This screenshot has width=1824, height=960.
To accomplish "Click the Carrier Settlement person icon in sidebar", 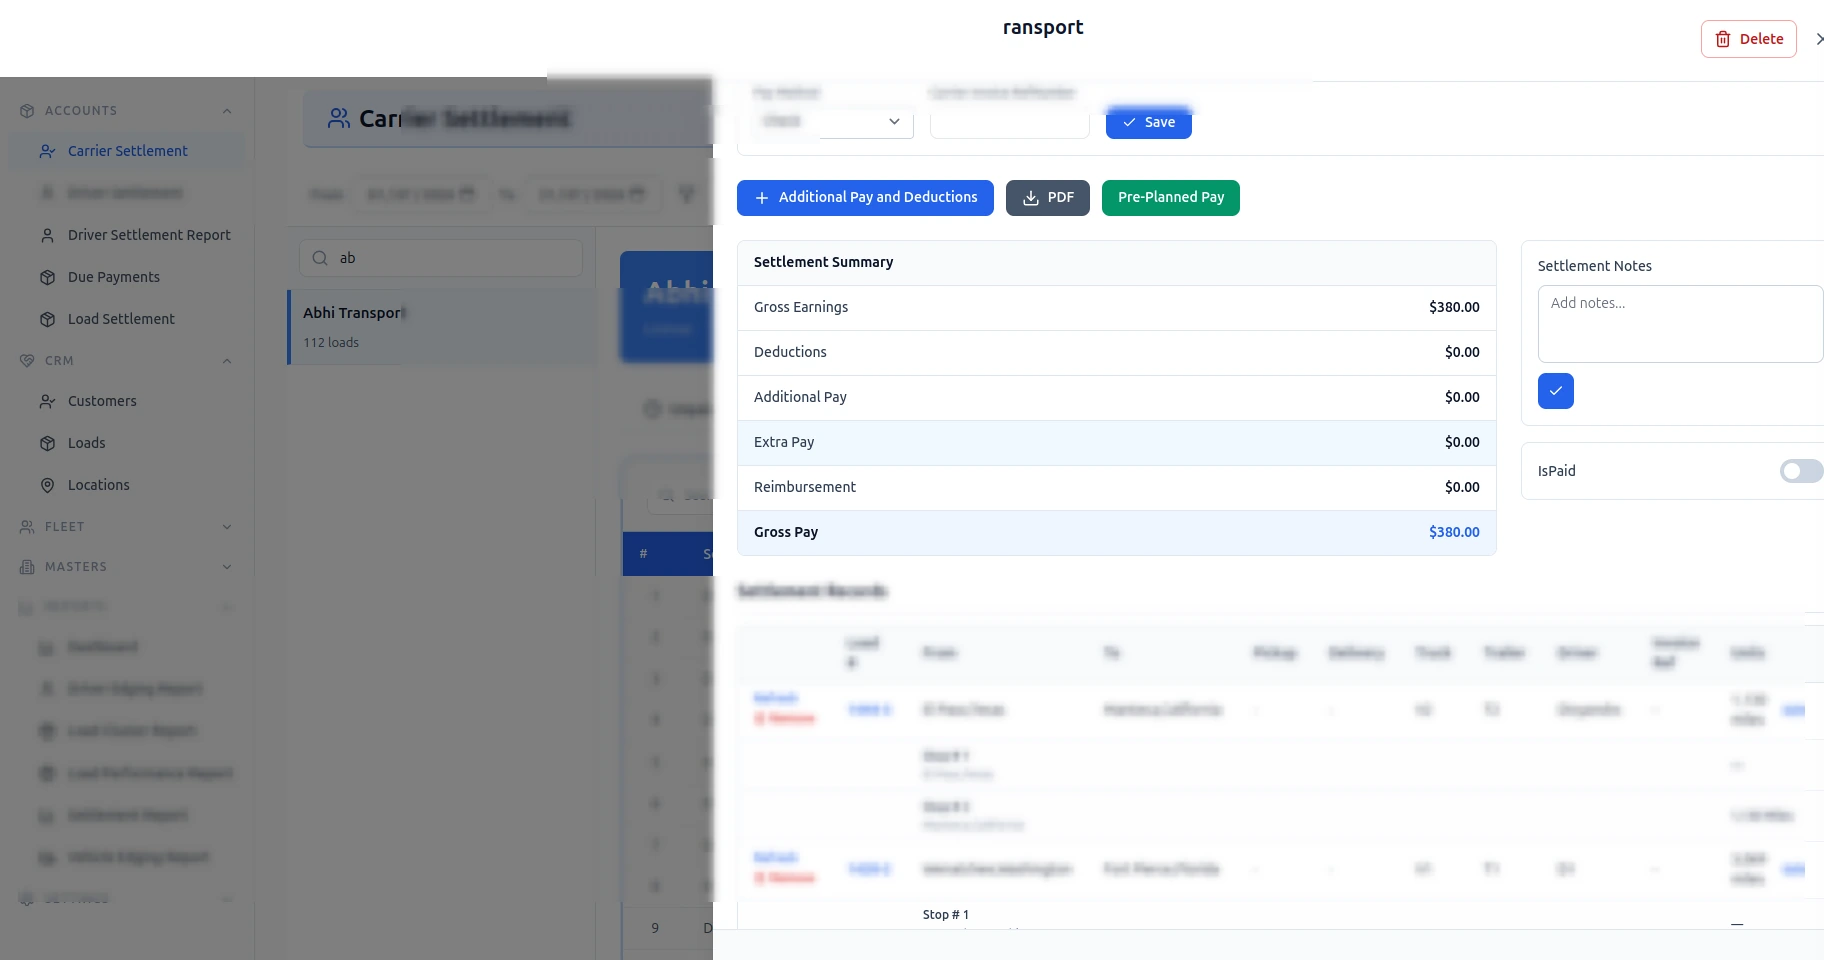I will pyautogui.click(x=47, y=151).
